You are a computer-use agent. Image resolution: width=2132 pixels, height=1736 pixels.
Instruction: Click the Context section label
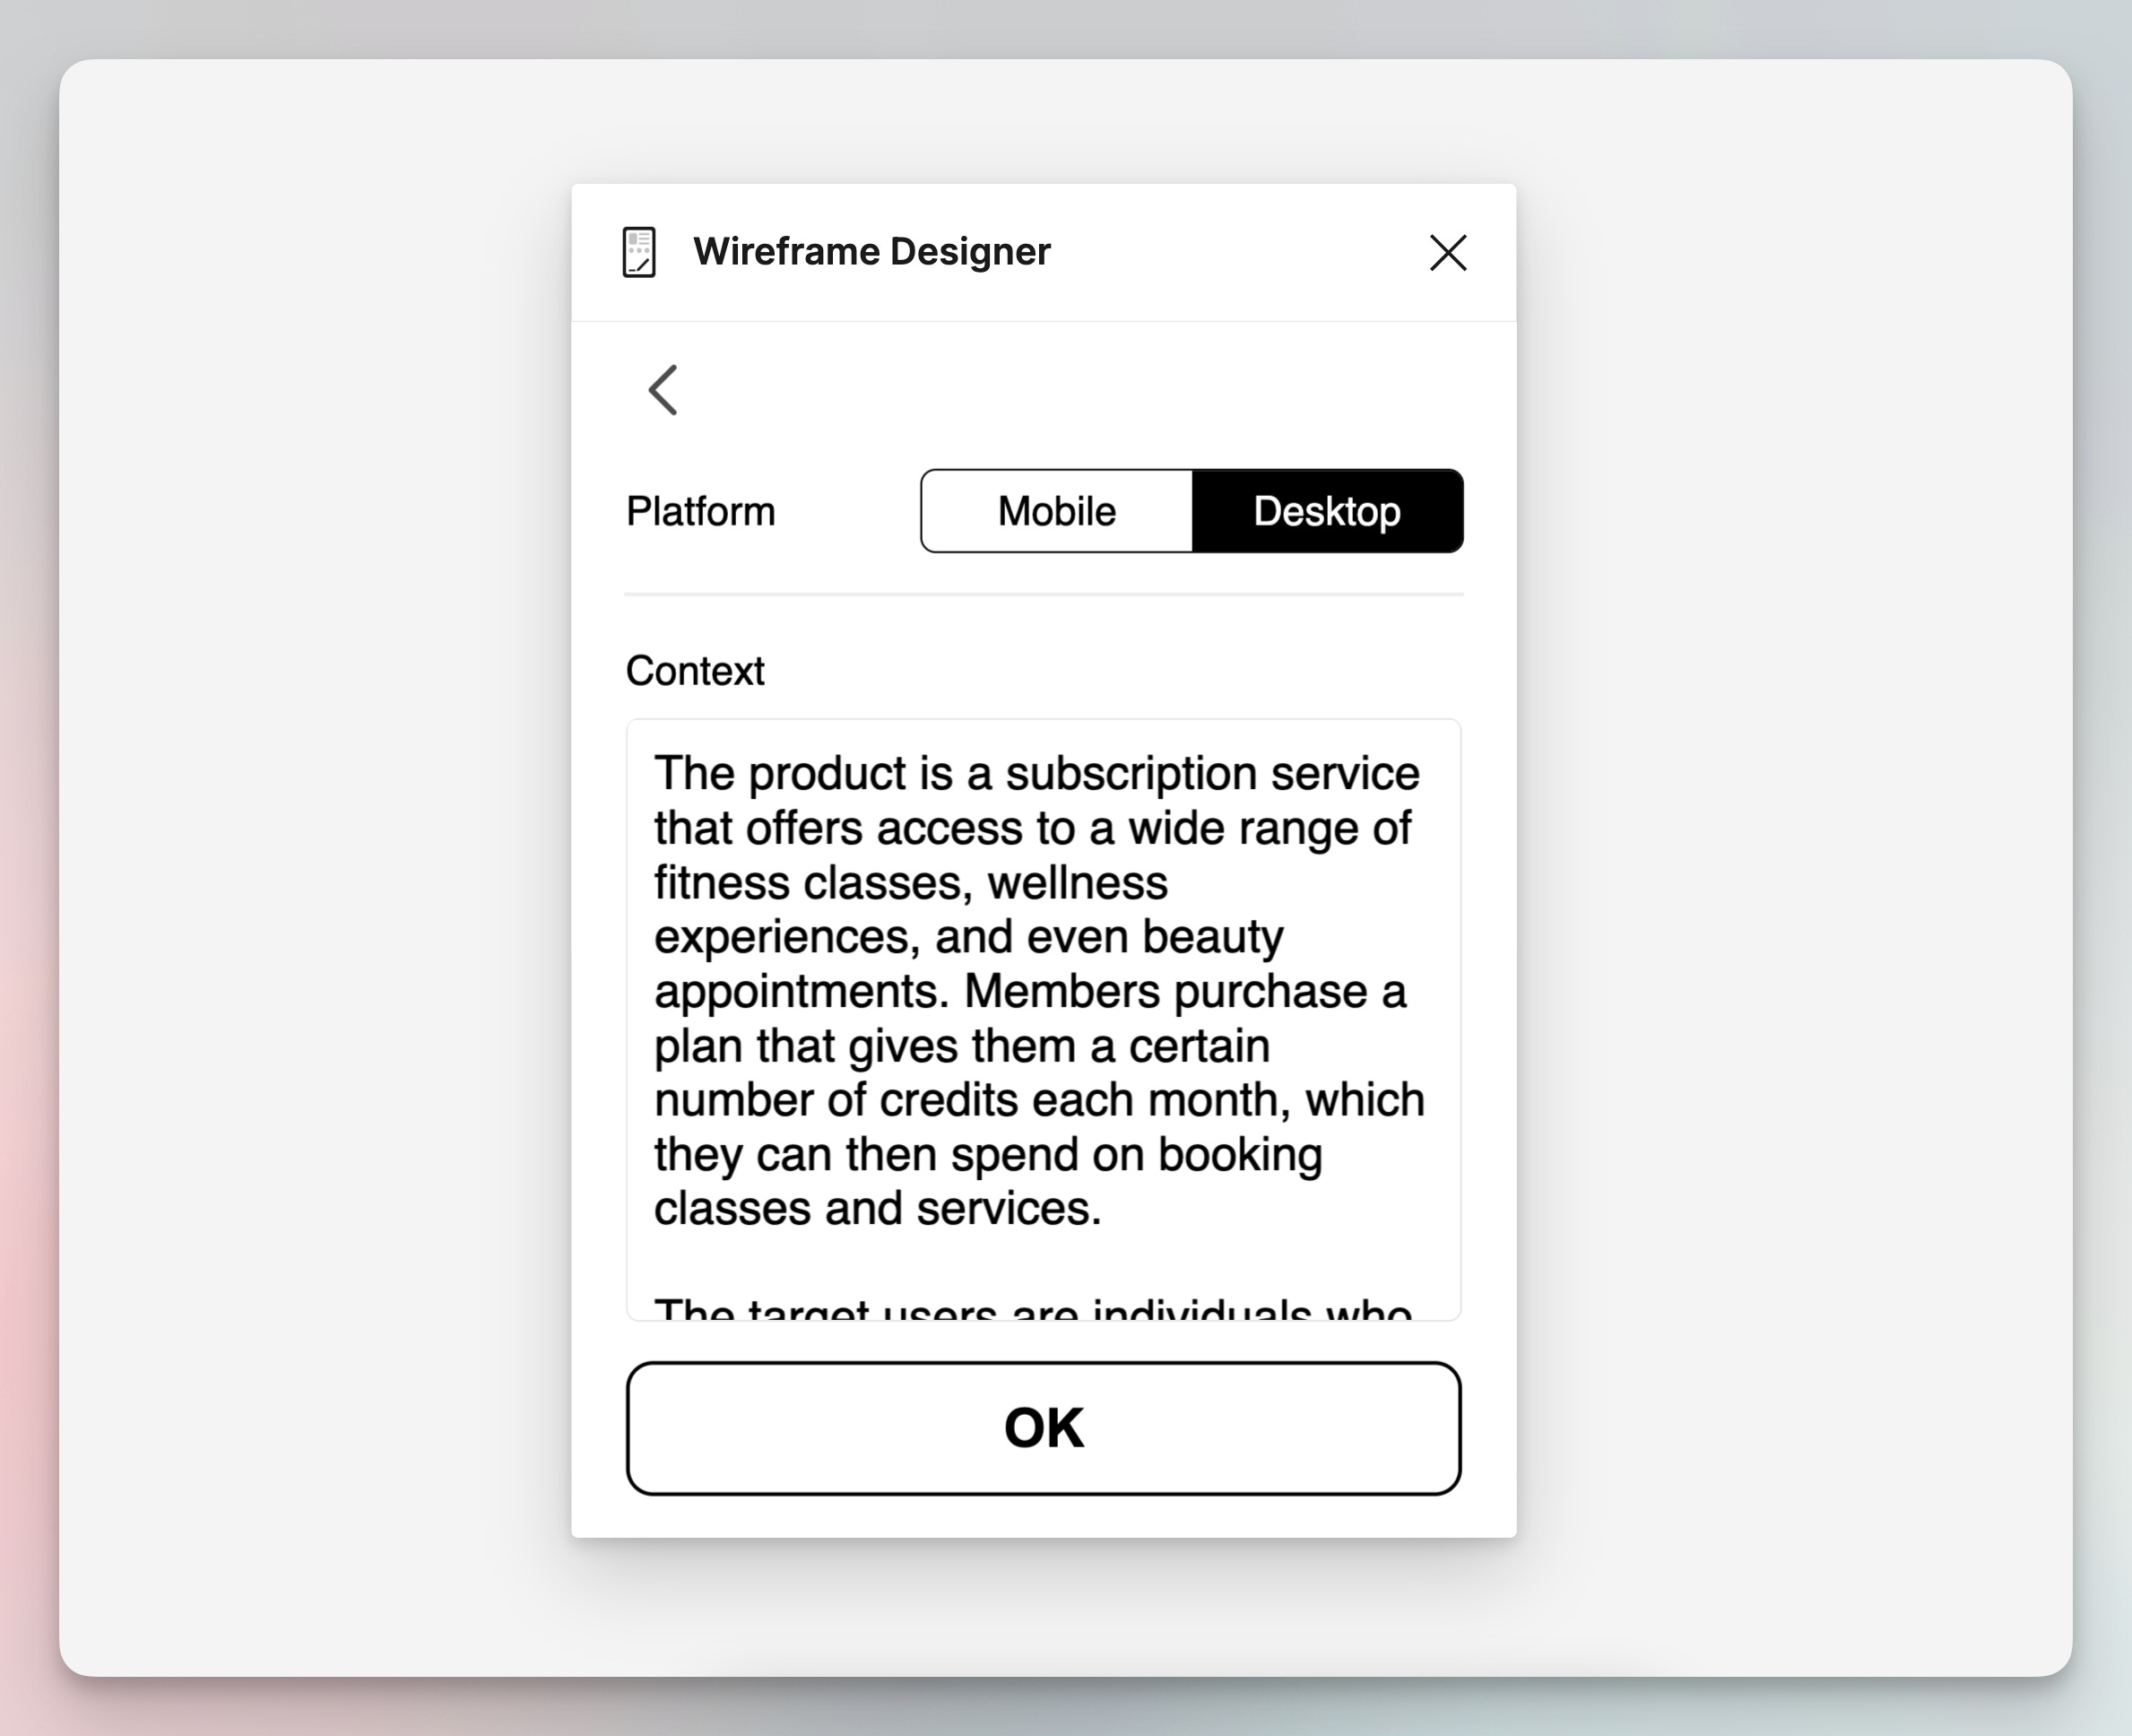pos(694,670)
